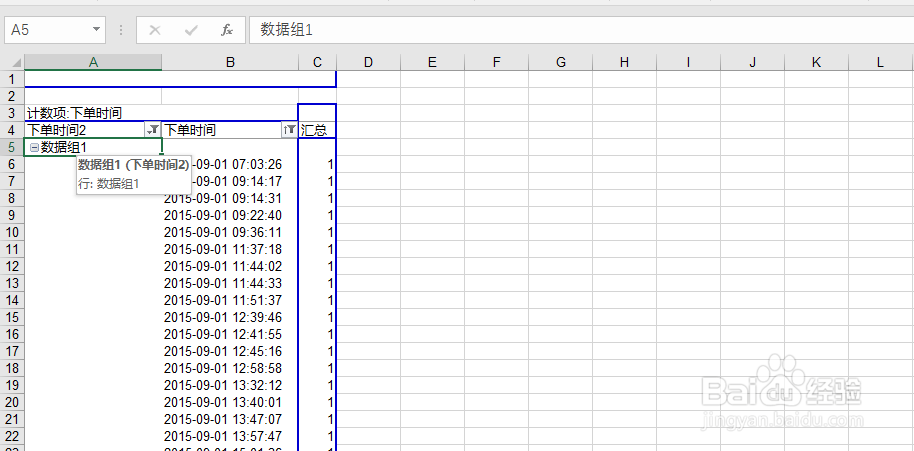This screenshot has height=451, width=914.
Task: Select row 4 header
Action: coord(12,130)
